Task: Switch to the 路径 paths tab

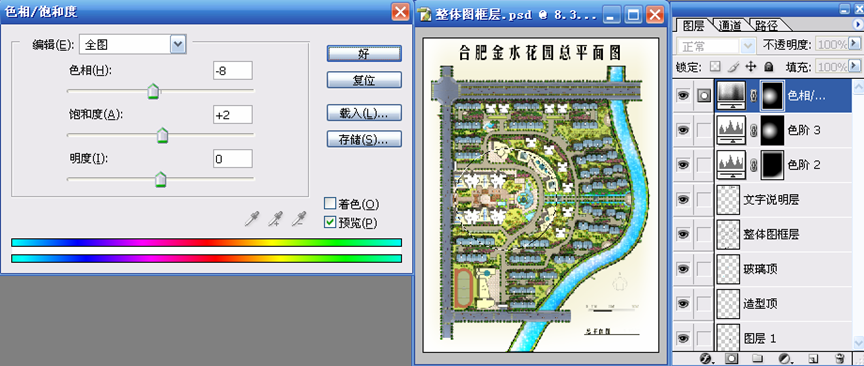Action: 766,25
